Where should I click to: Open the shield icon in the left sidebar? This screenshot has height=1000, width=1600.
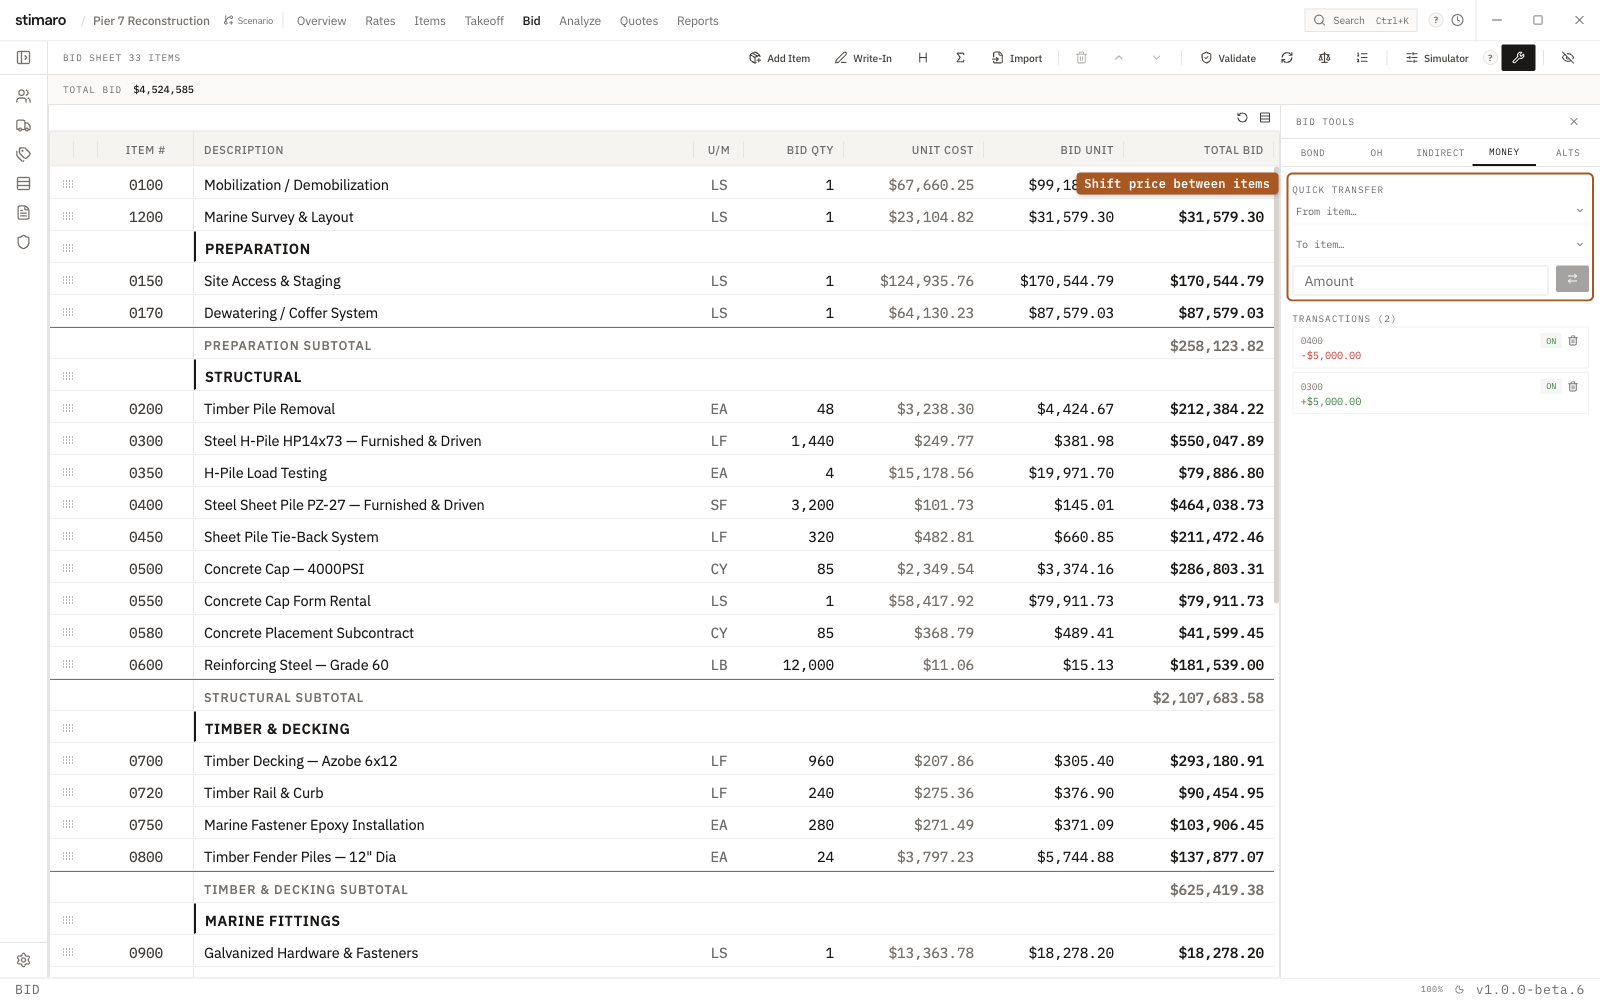coord(23,241)
